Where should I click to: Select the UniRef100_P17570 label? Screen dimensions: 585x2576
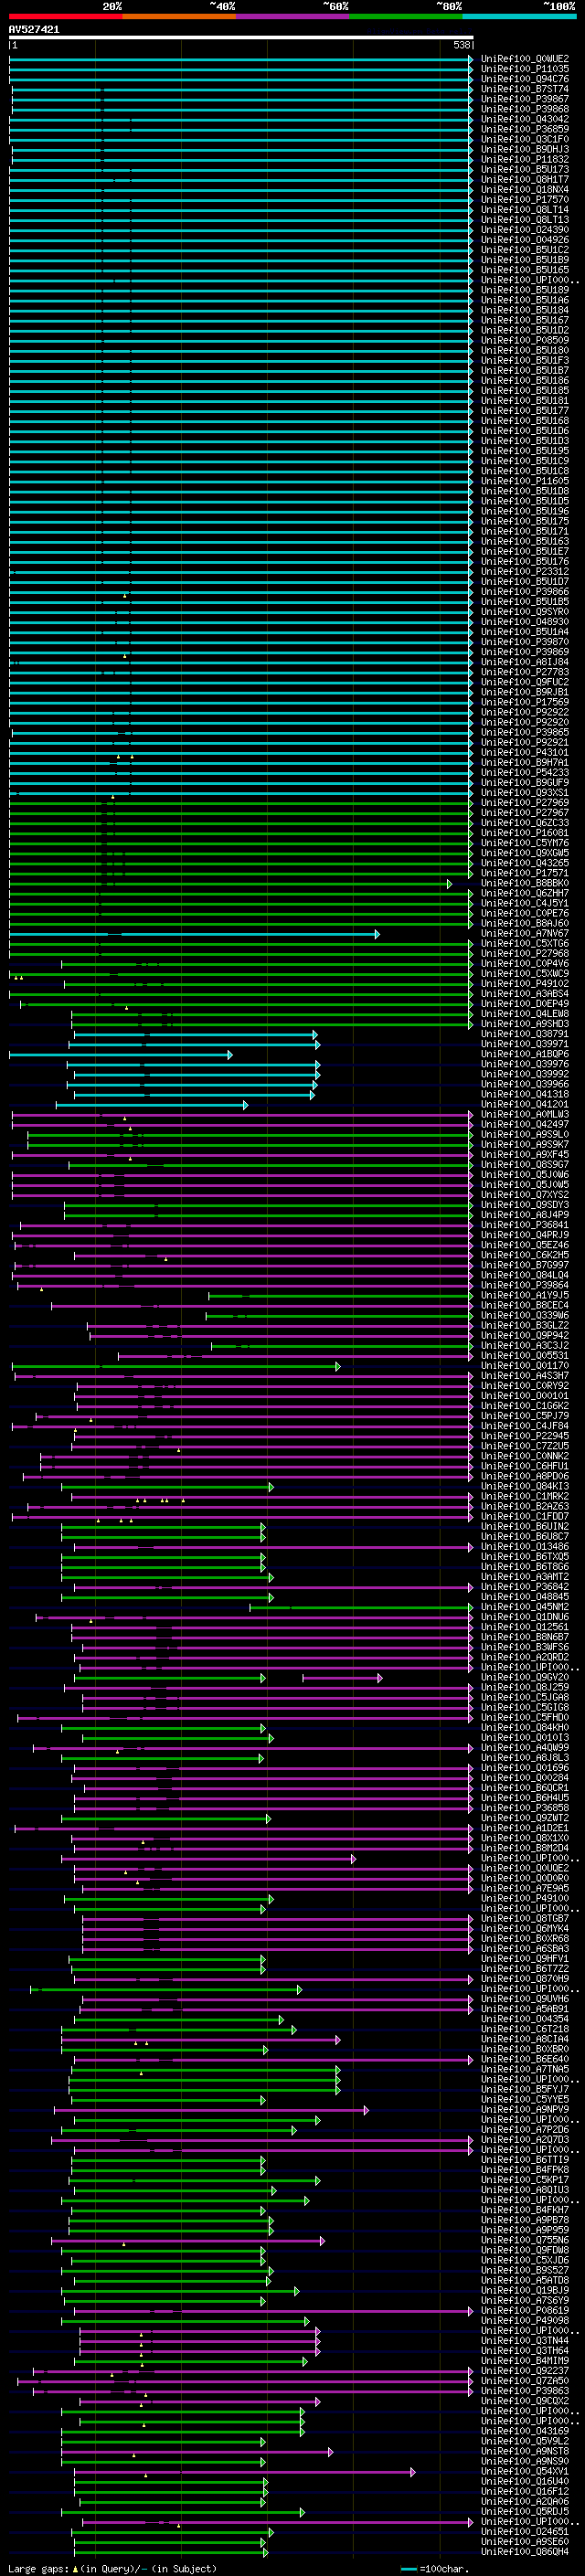click(525, 199)
